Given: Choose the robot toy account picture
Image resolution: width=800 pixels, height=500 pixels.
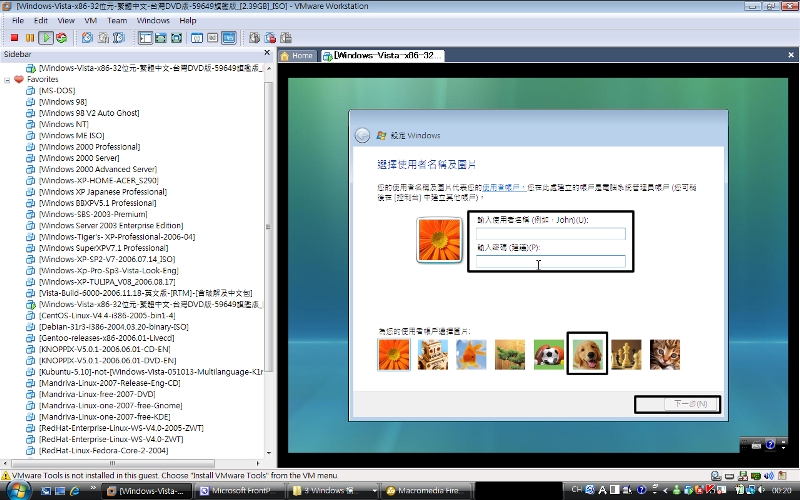Looking at the screenshot, I should [433, 355].
